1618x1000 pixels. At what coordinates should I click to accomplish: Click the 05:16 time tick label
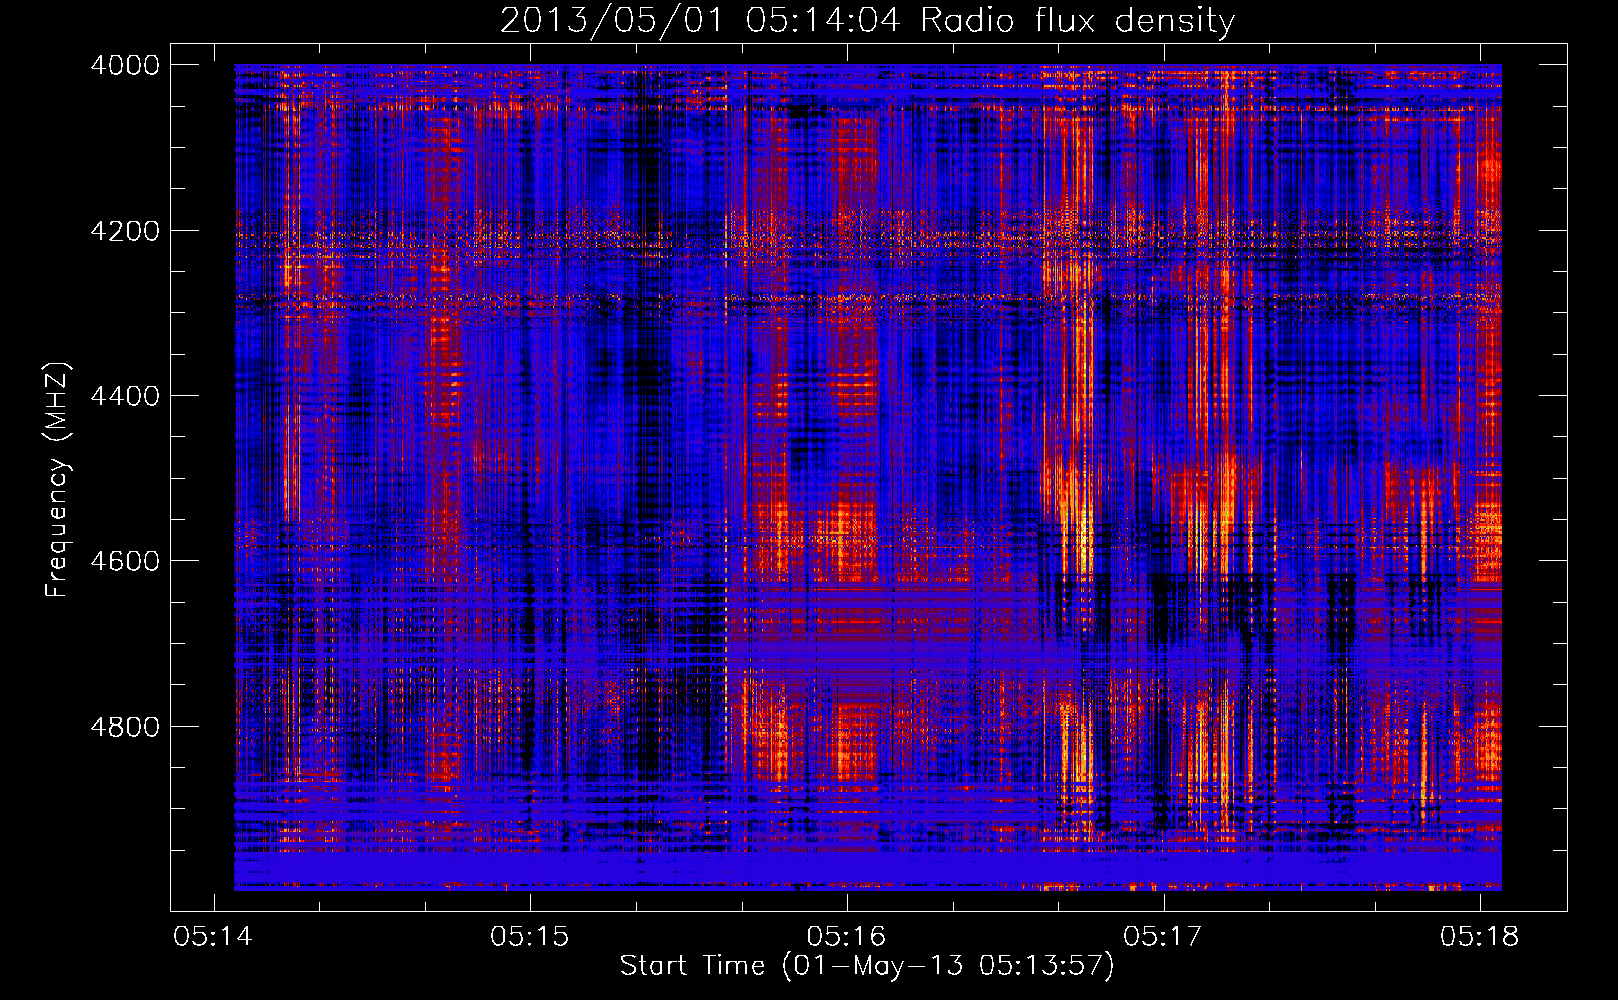847,936
